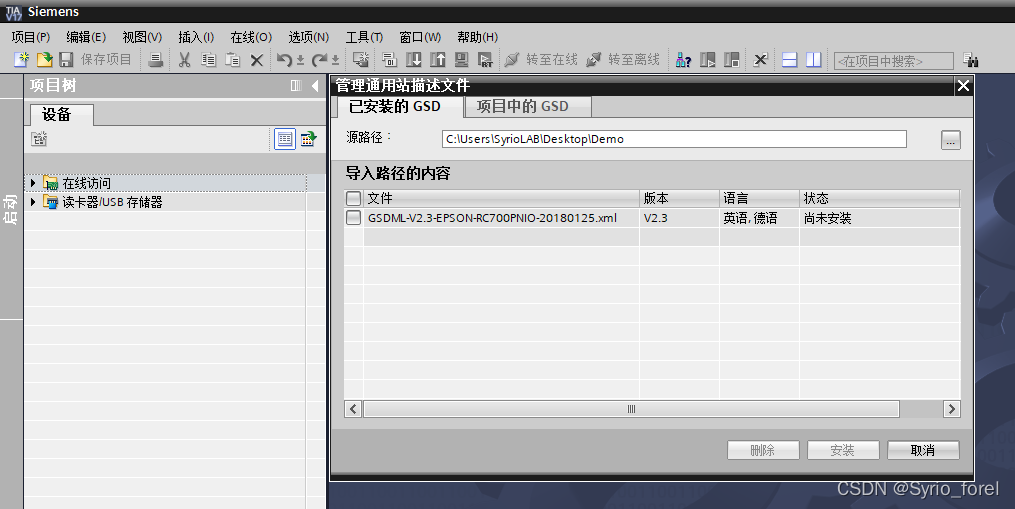Click the paste clipboard icon
Screen dimensions: 1015x509
(x=232, y=60)
